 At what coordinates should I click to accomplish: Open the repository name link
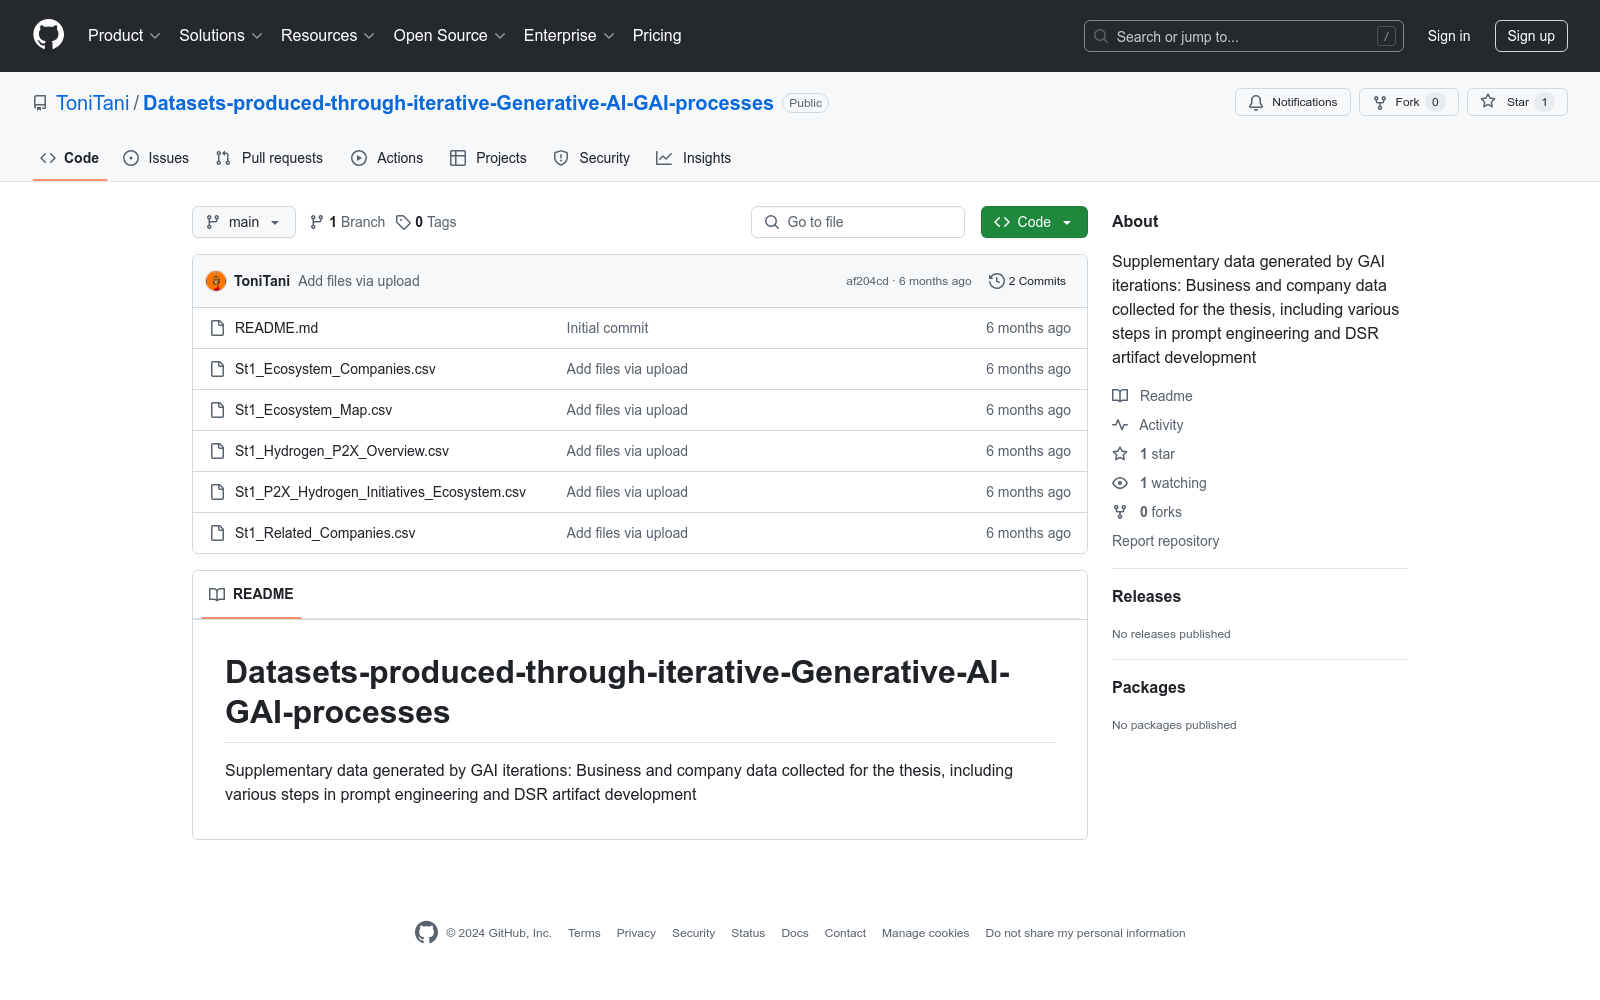click(x=458, y=103)
